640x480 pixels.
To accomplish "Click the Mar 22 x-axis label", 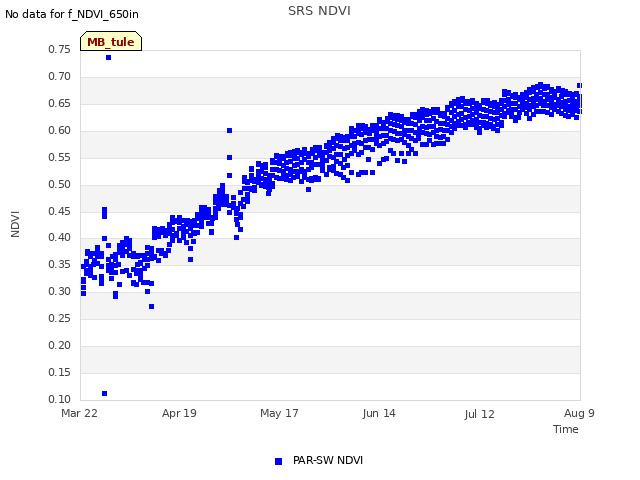I will (79, 413).
